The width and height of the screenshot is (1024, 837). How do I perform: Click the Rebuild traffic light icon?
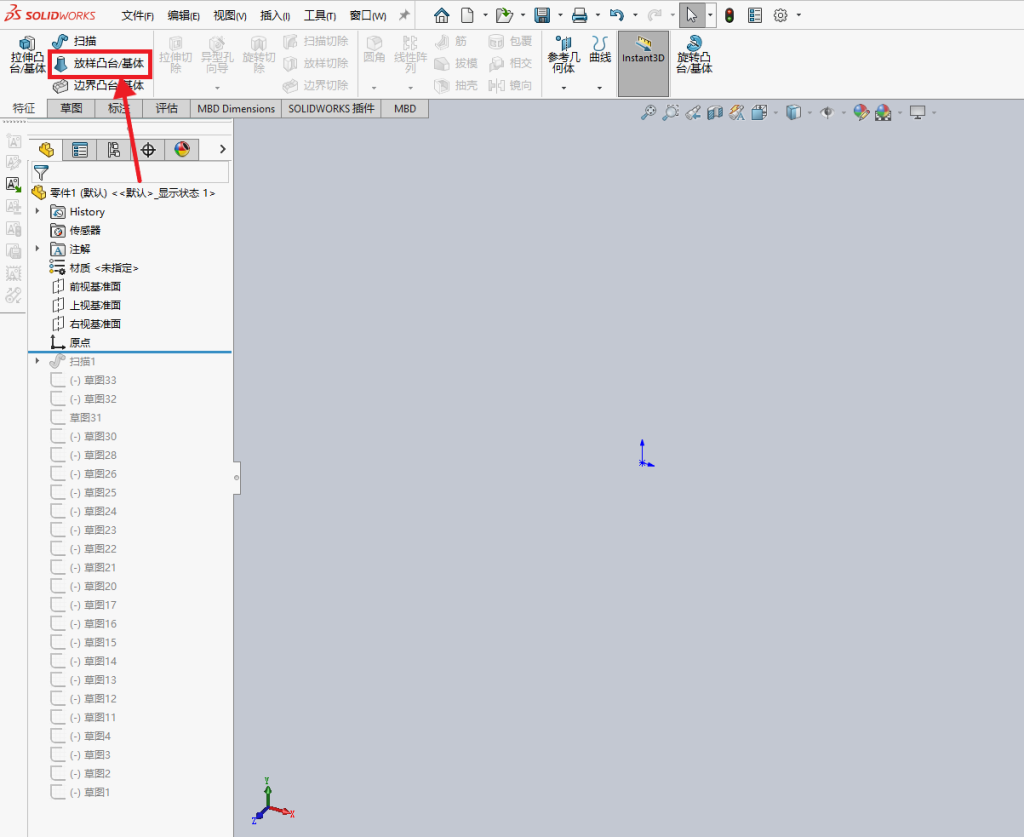pos(729,15)
